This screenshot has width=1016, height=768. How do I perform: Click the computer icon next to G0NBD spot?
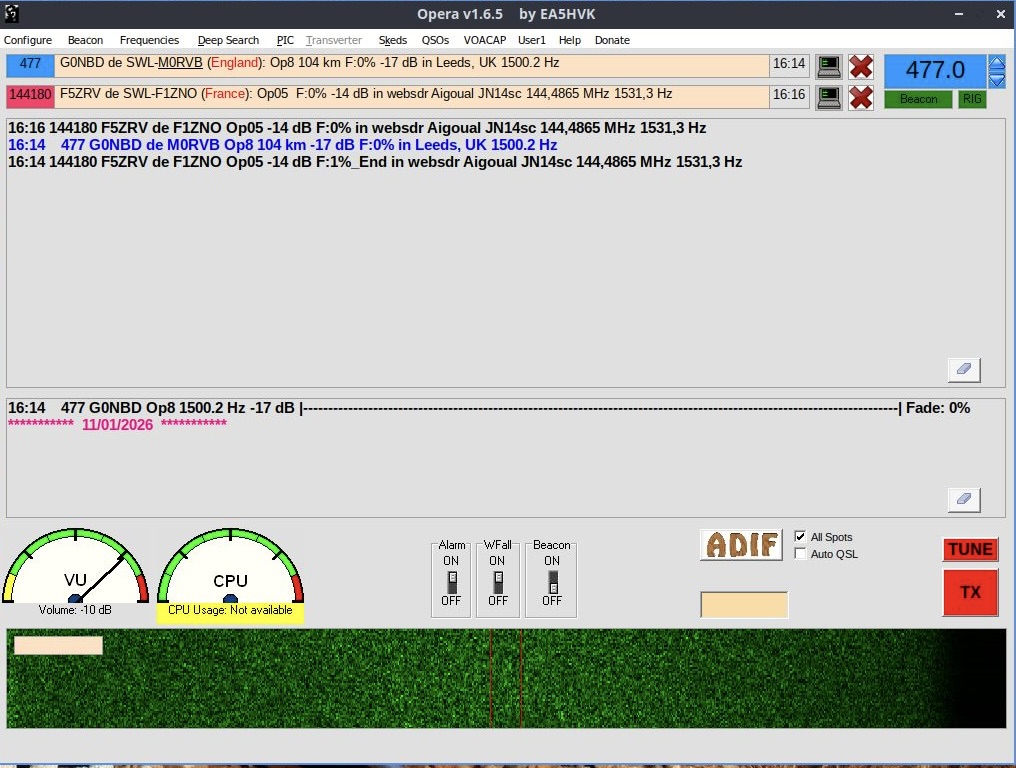[x=828, y=63]
